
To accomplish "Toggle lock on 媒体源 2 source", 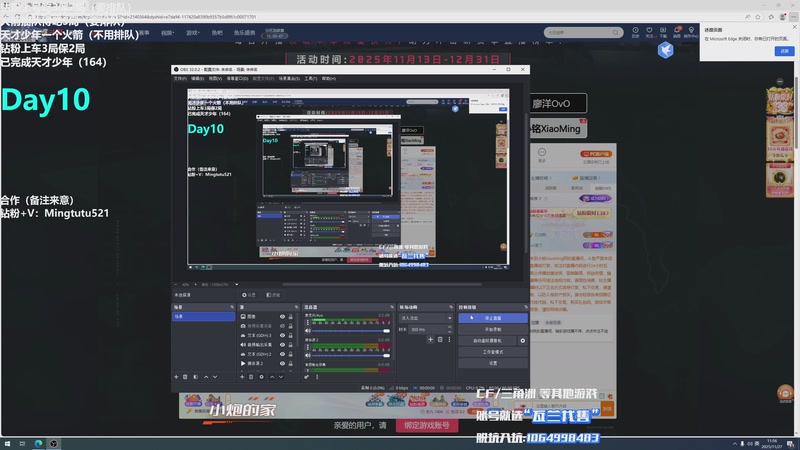I will [x=291, y=364].
